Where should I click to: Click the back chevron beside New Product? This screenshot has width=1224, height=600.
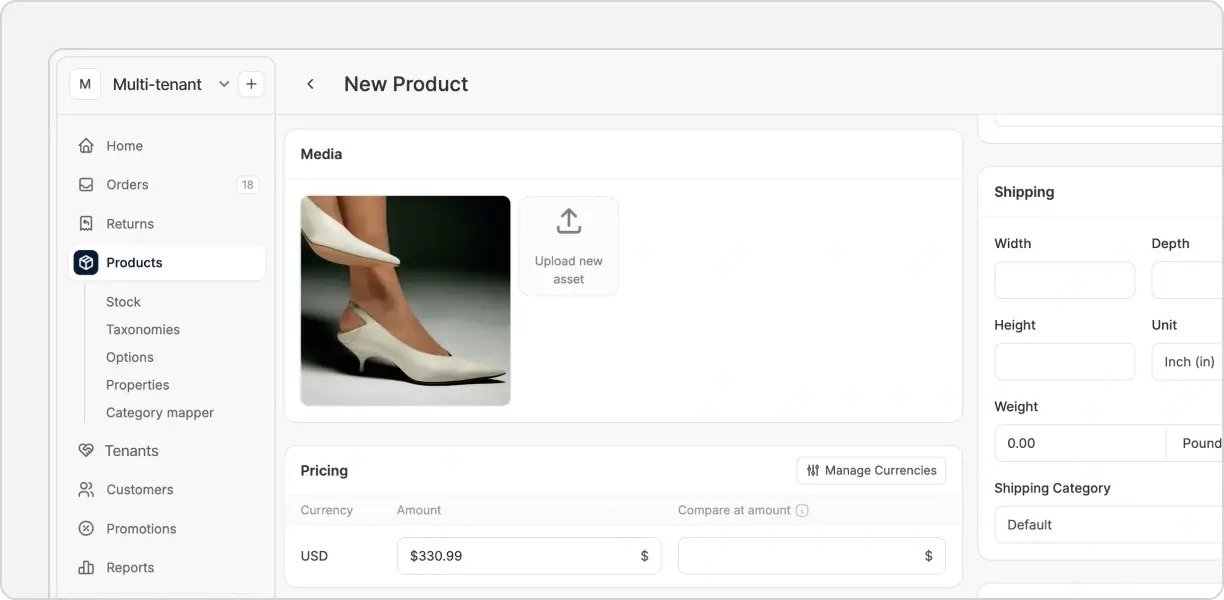310,84
